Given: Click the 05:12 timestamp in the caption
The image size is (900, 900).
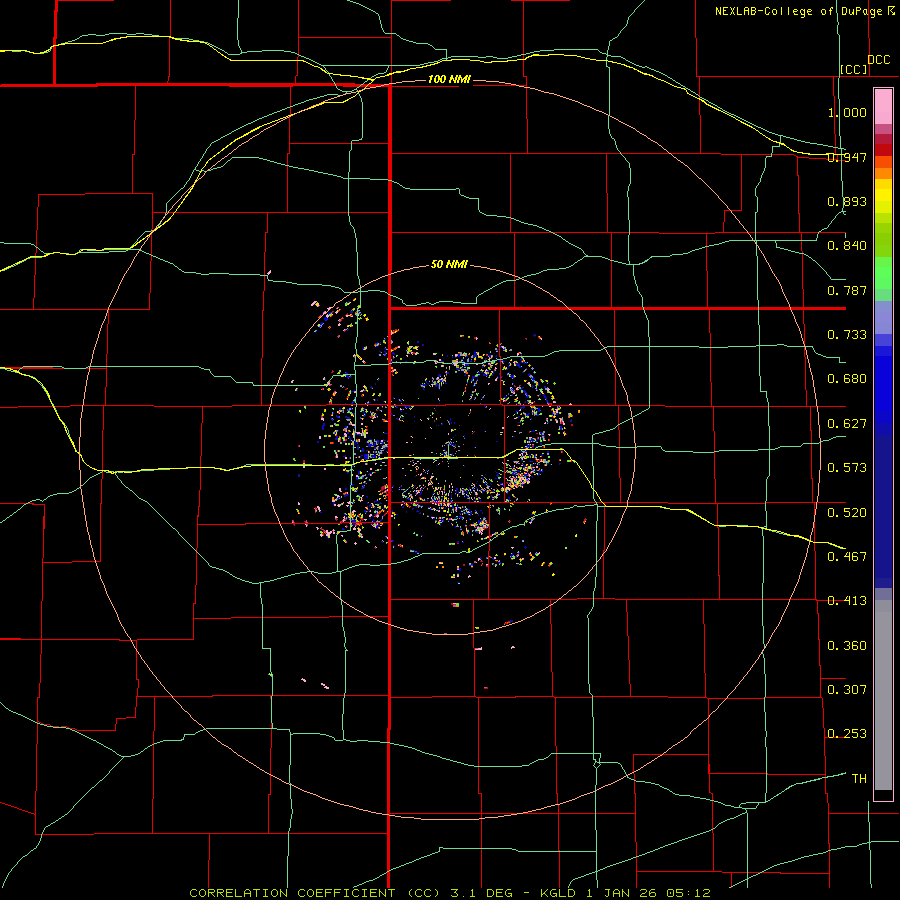Looking at the screenshot, I should [689, 893].
